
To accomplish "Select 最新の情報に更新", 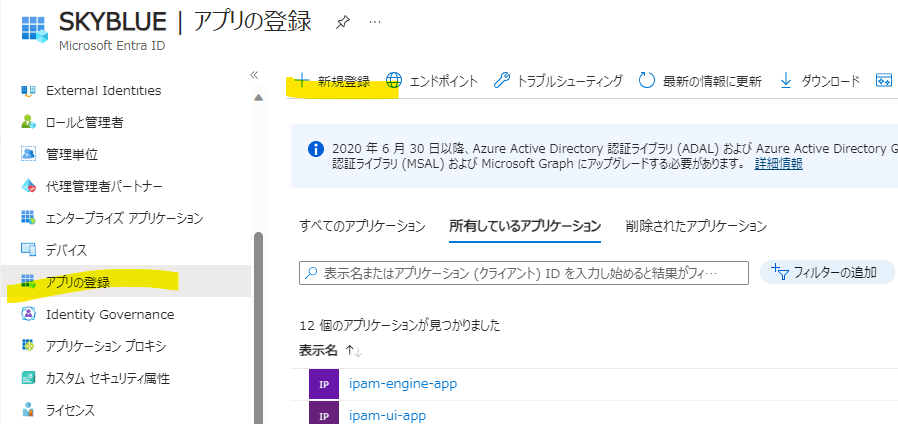I will click(x=712, y=81).
